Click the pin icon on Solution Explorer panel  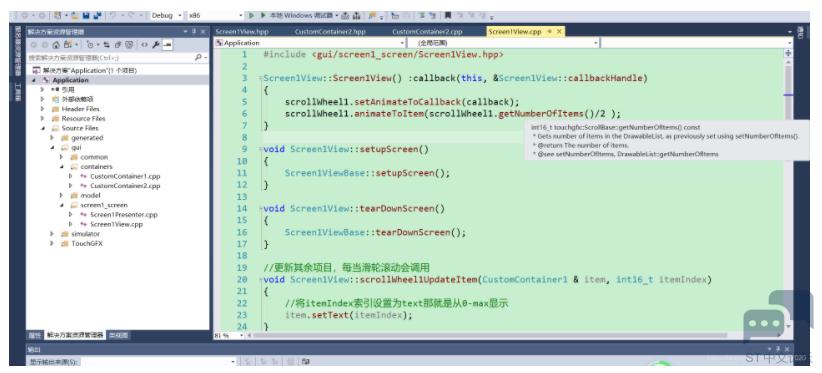(x=194, y=32)
